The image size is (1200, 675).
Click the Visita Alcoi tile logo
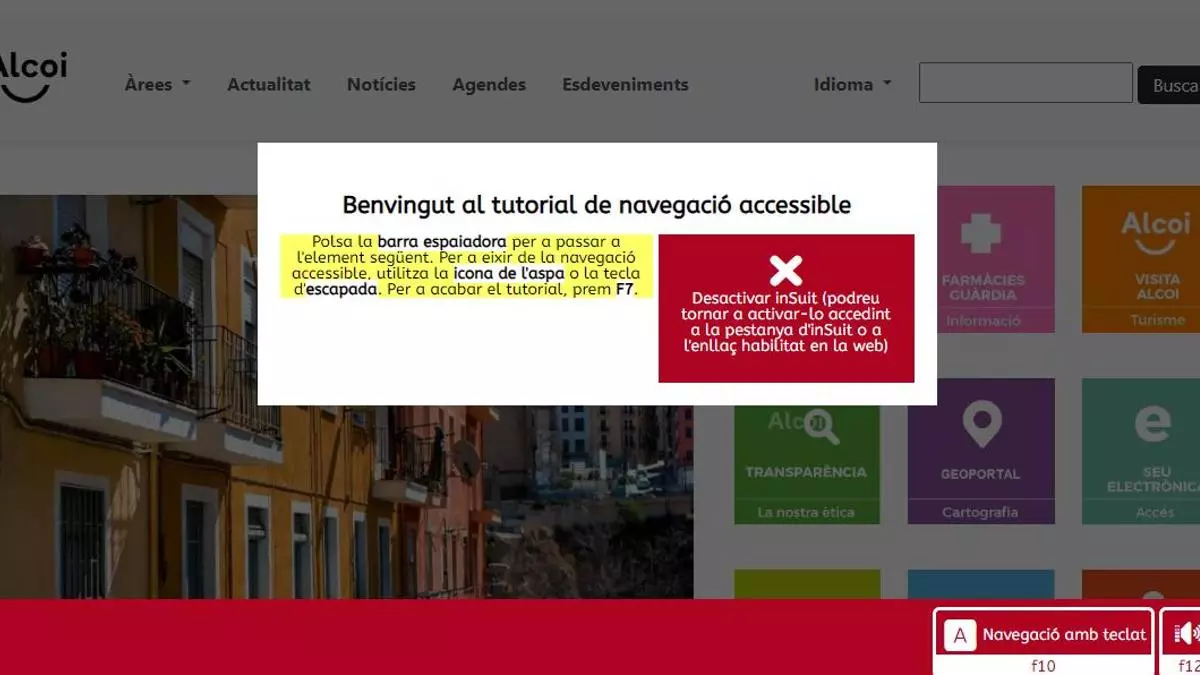[1155, 232]
